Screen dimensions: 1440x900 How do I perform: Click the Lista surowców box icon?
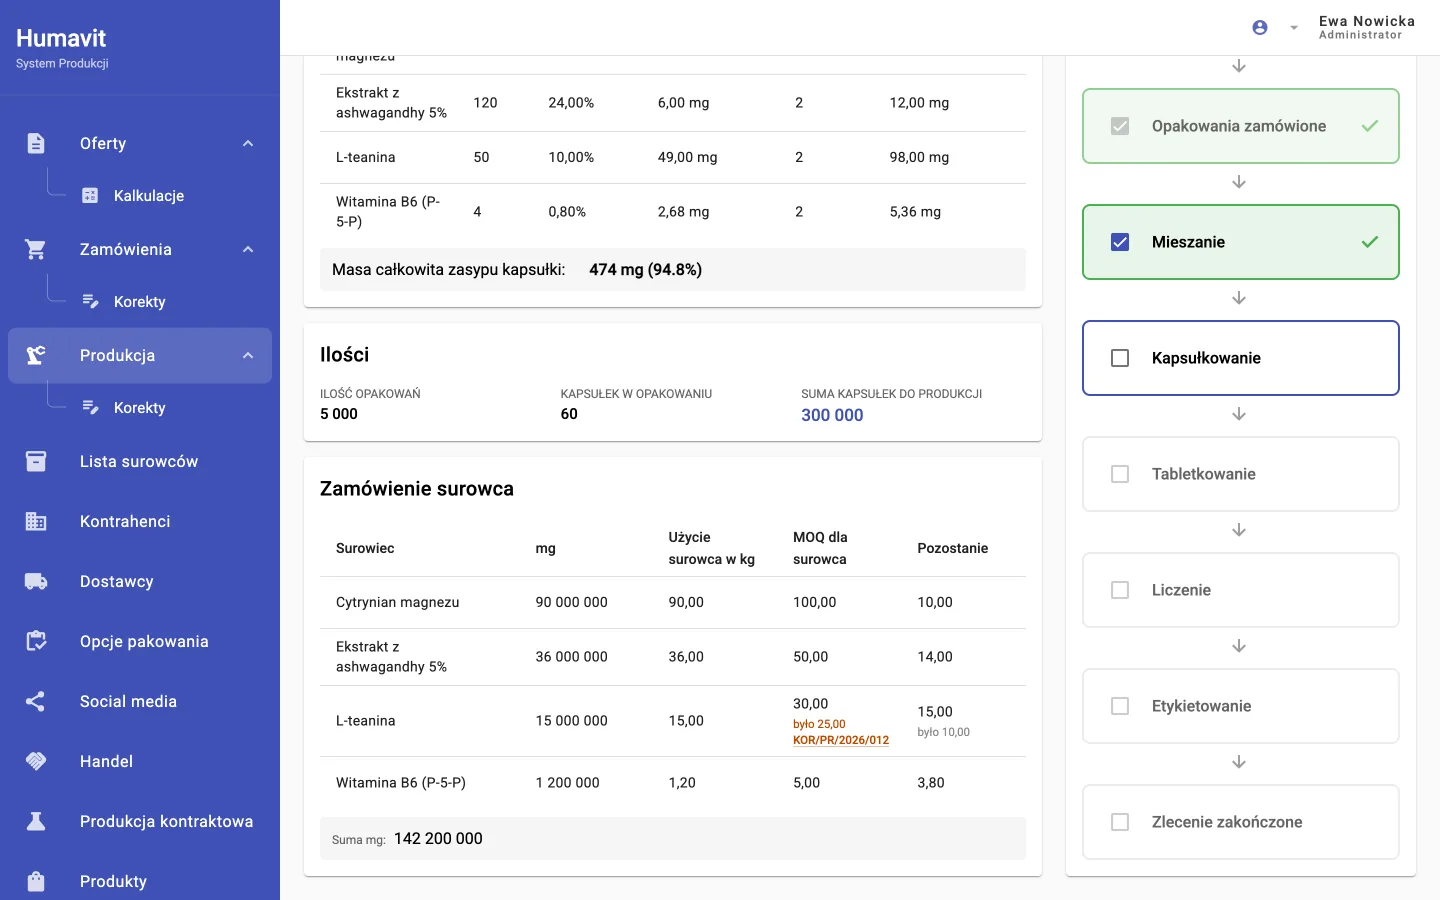(36, 461)
